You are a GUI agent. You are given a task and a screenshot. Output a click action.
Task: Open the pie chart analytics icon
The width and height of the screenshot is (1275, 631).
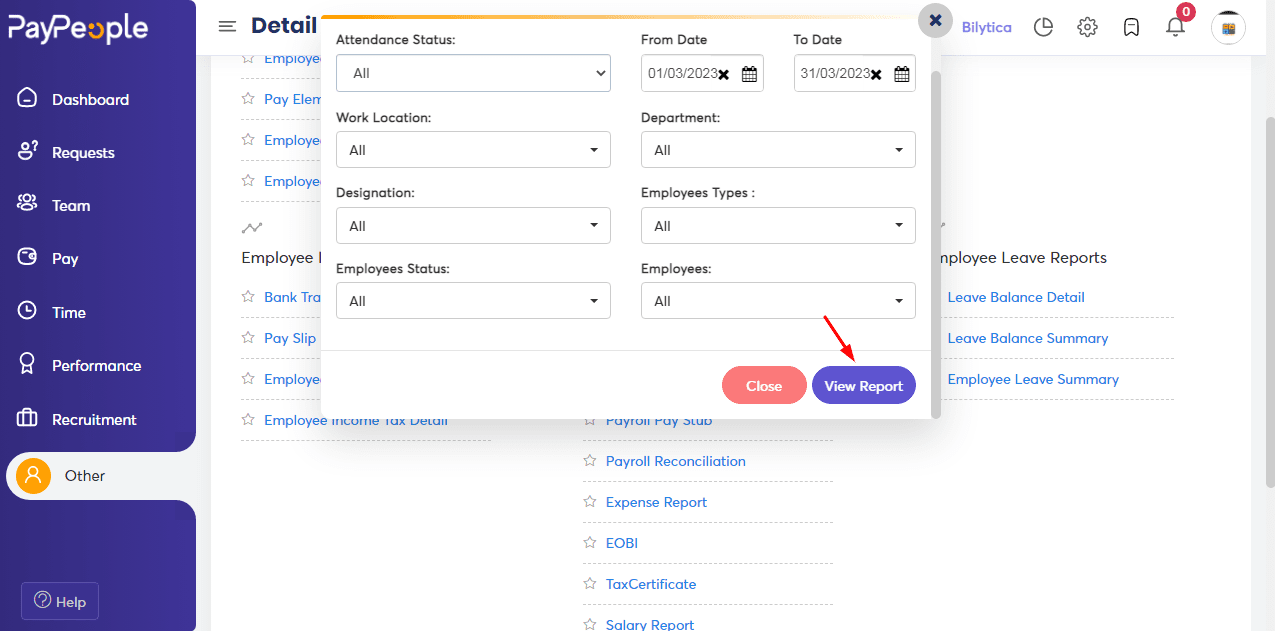pyautogui.click(x=1043, y=27)
